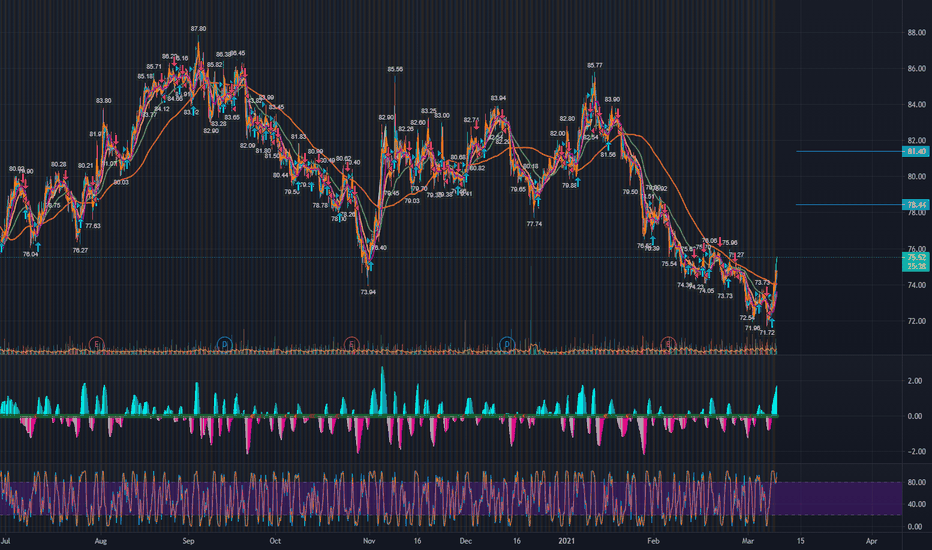
Task: Click the 78.78 pivot low label
Action: click(x=320, y=205)
